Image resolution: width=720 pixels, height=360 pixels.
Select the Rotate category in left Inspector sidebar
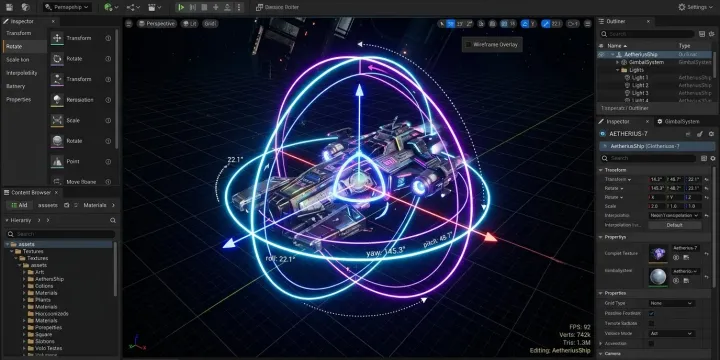point(24,46)
